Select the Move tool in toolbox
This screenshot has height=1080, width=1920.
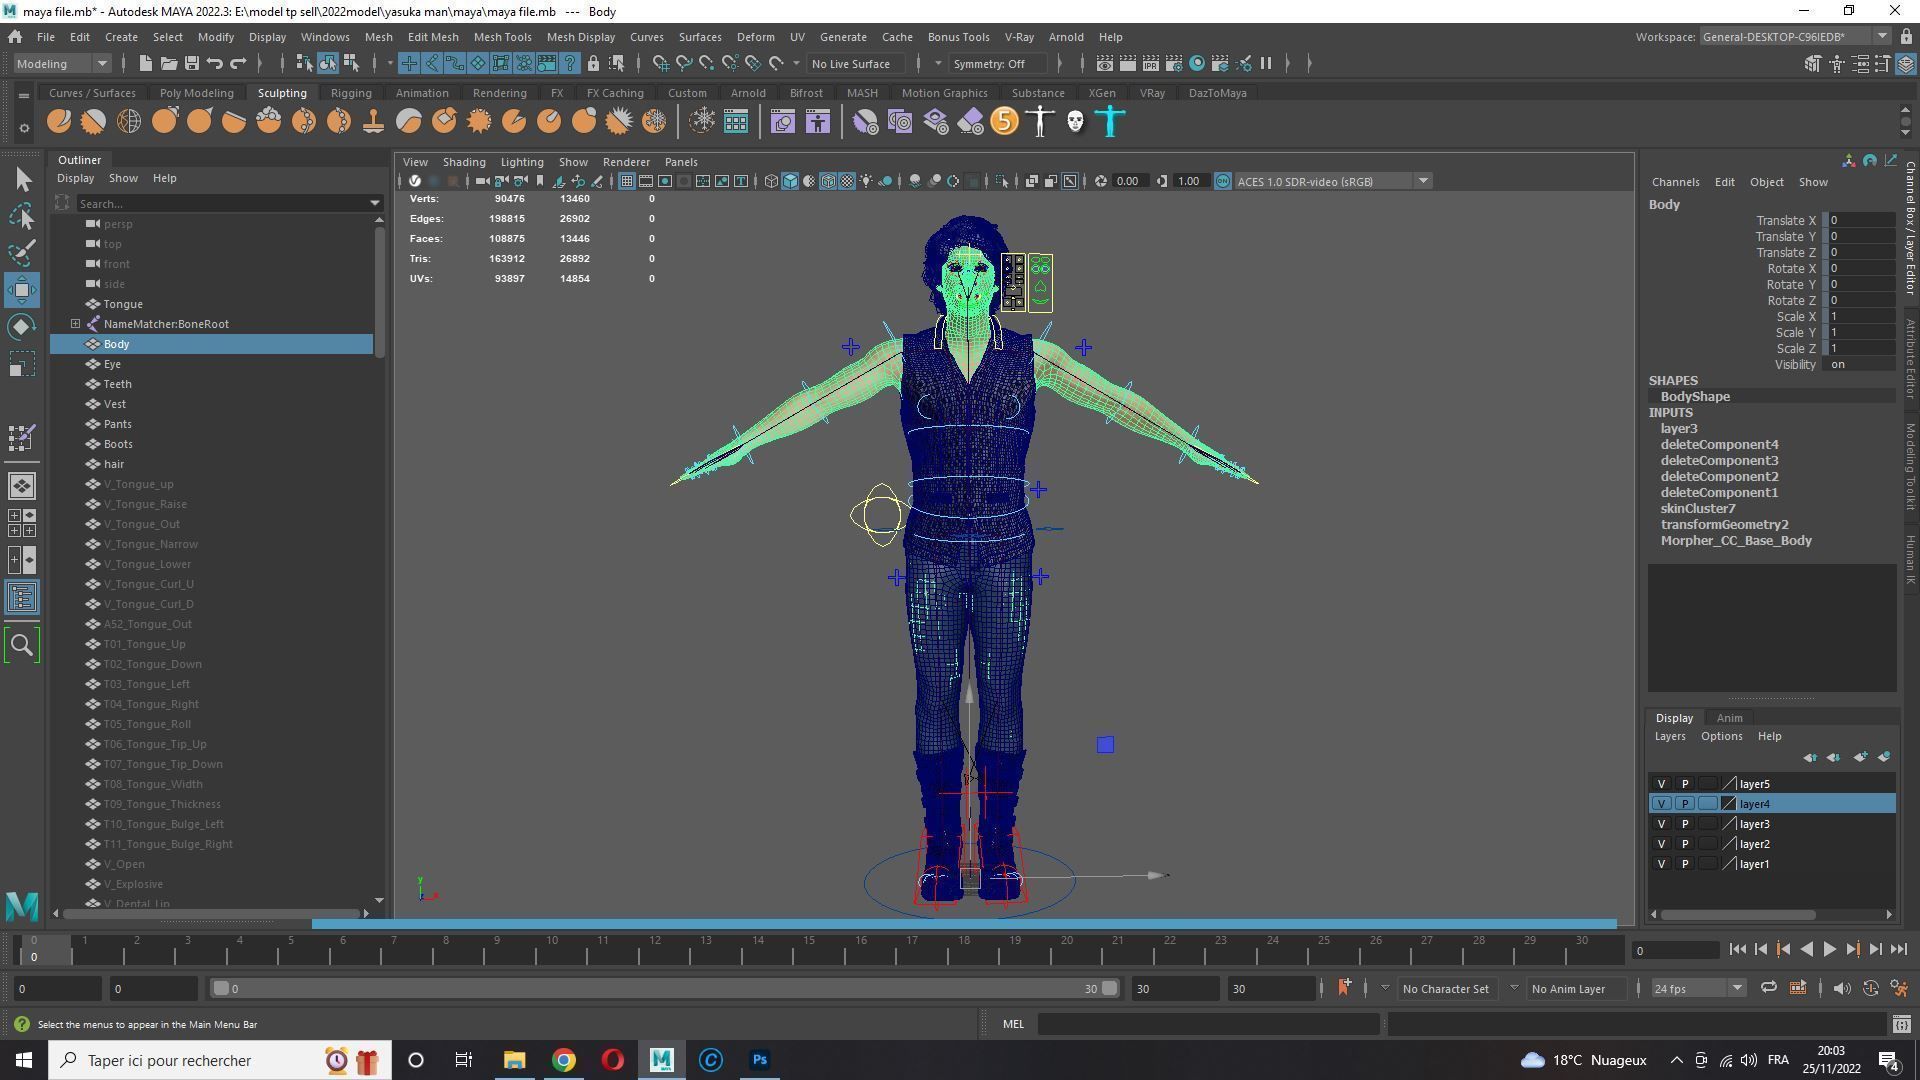(x=22, y=290)
